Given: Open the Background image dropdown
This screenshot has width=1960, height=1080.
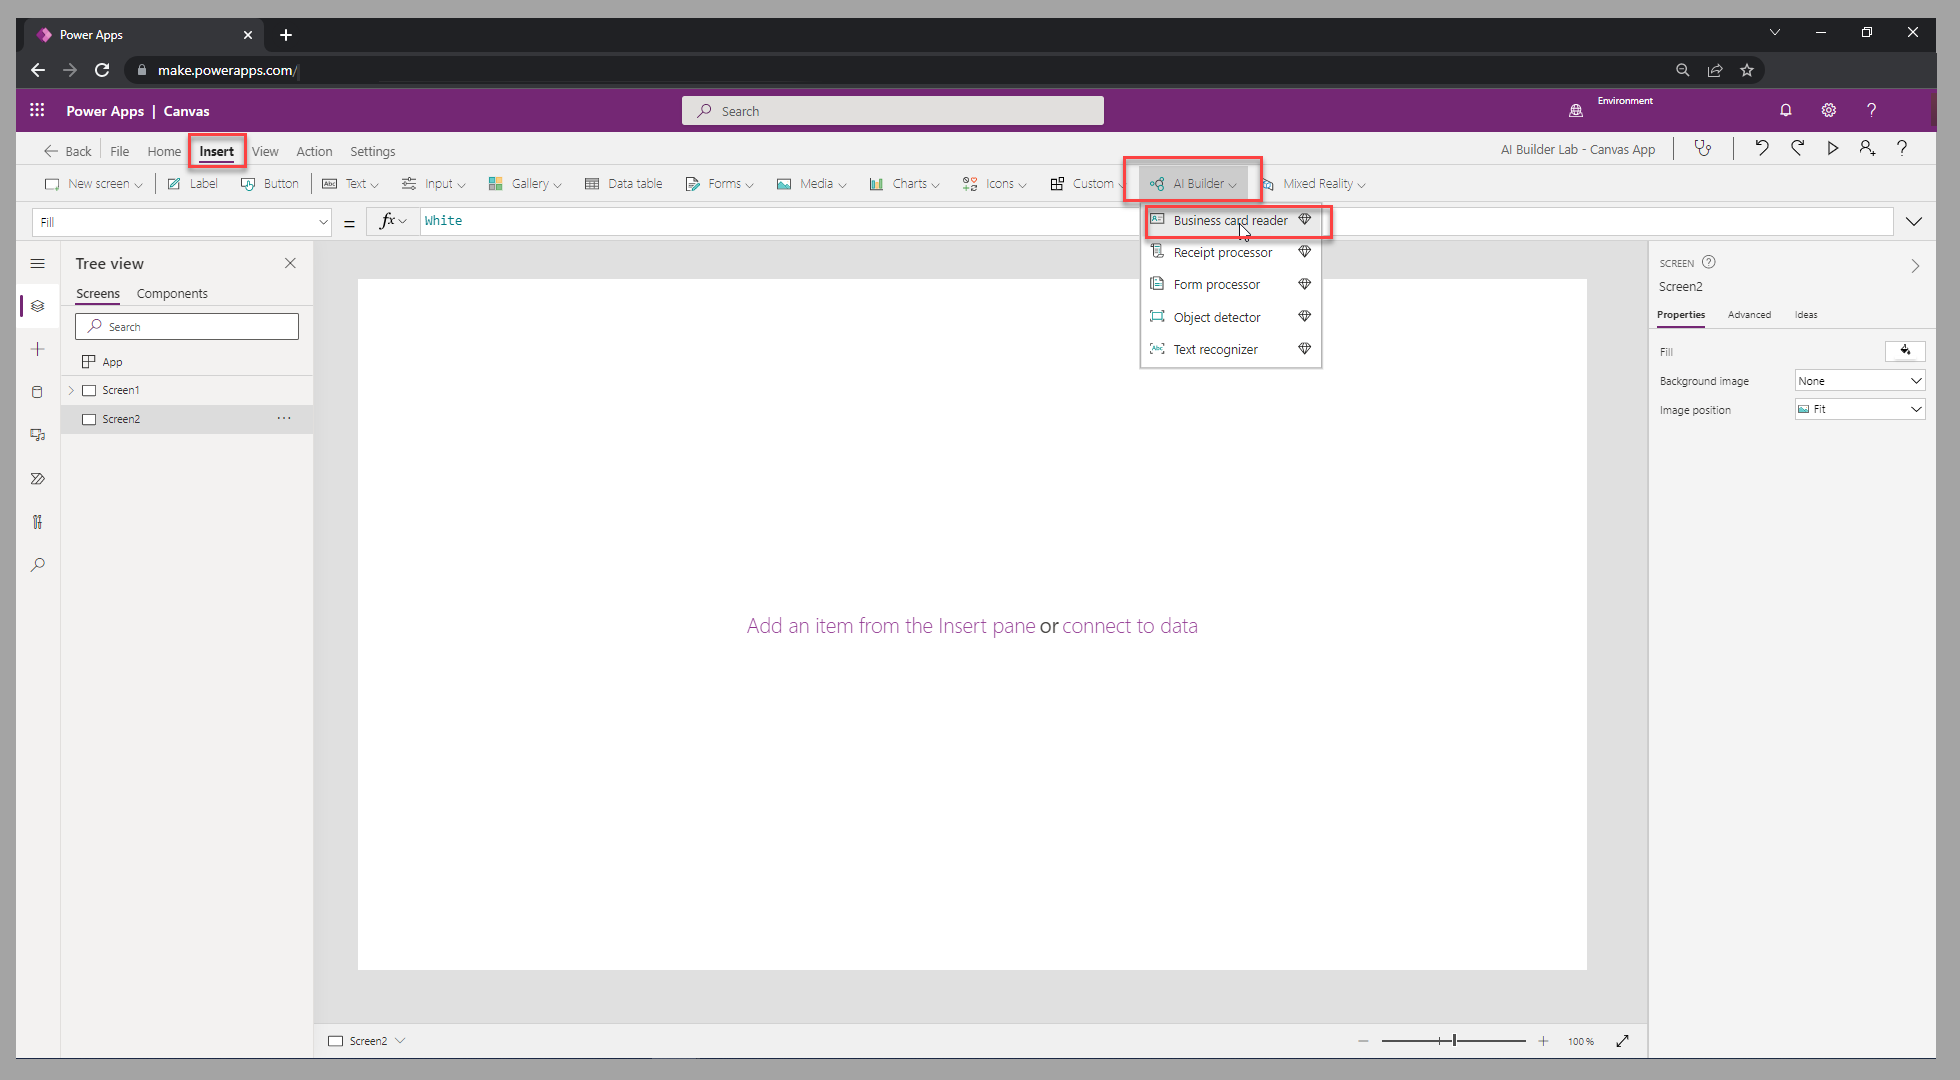Looking at the screenshot, I should tap(1858, 380).
